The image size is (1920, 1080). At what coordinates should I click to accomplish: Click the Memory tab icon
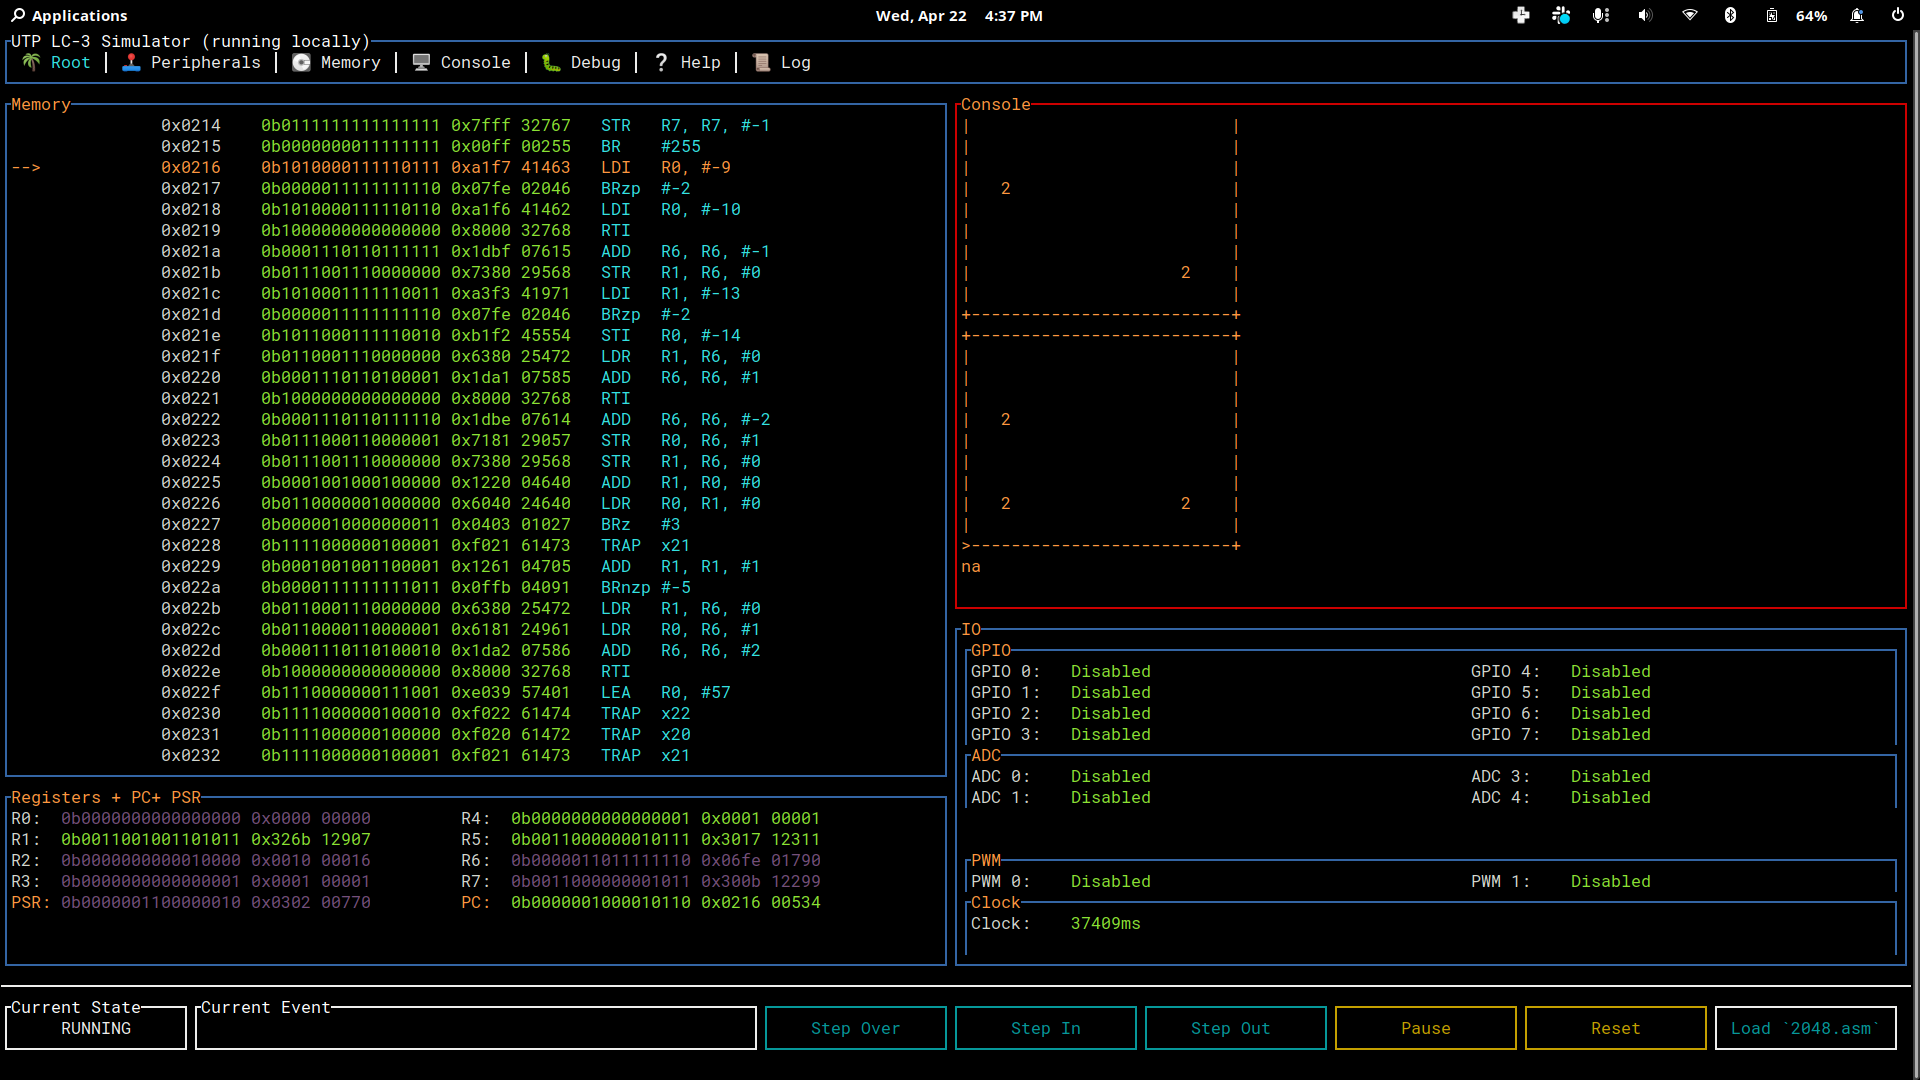click(x=301, y=62)
